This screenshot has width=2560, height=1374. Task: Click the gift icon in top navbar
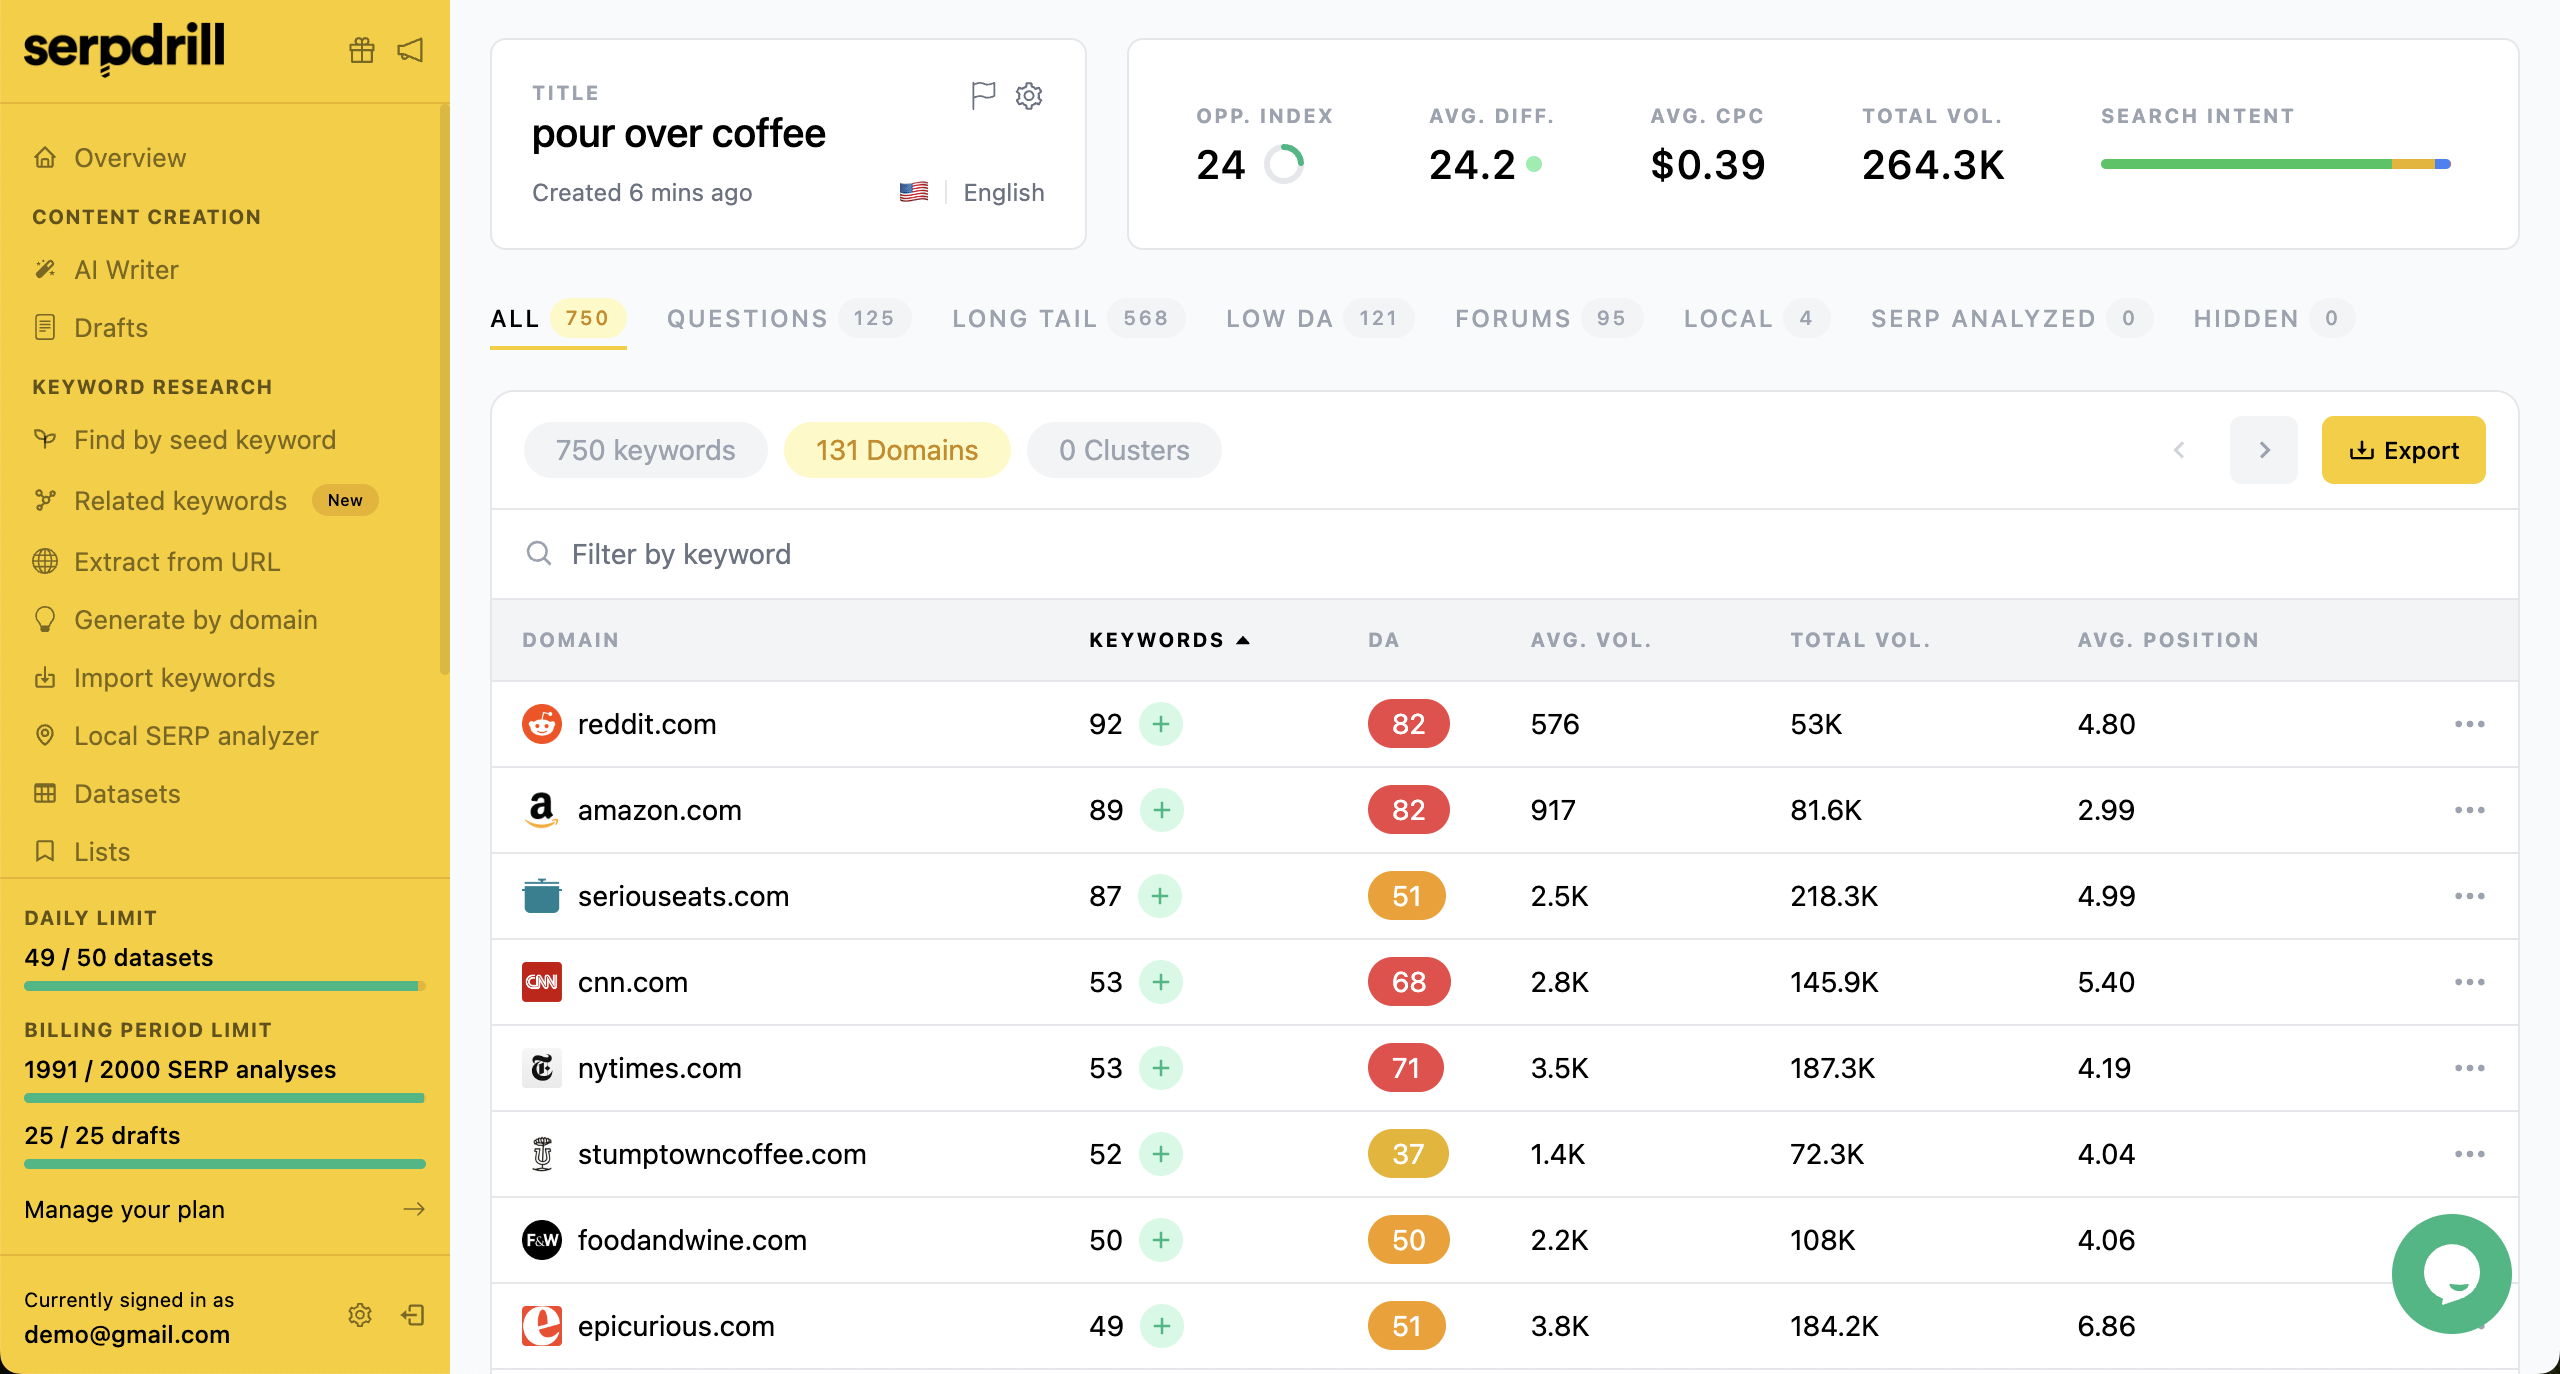pos(361,49)
